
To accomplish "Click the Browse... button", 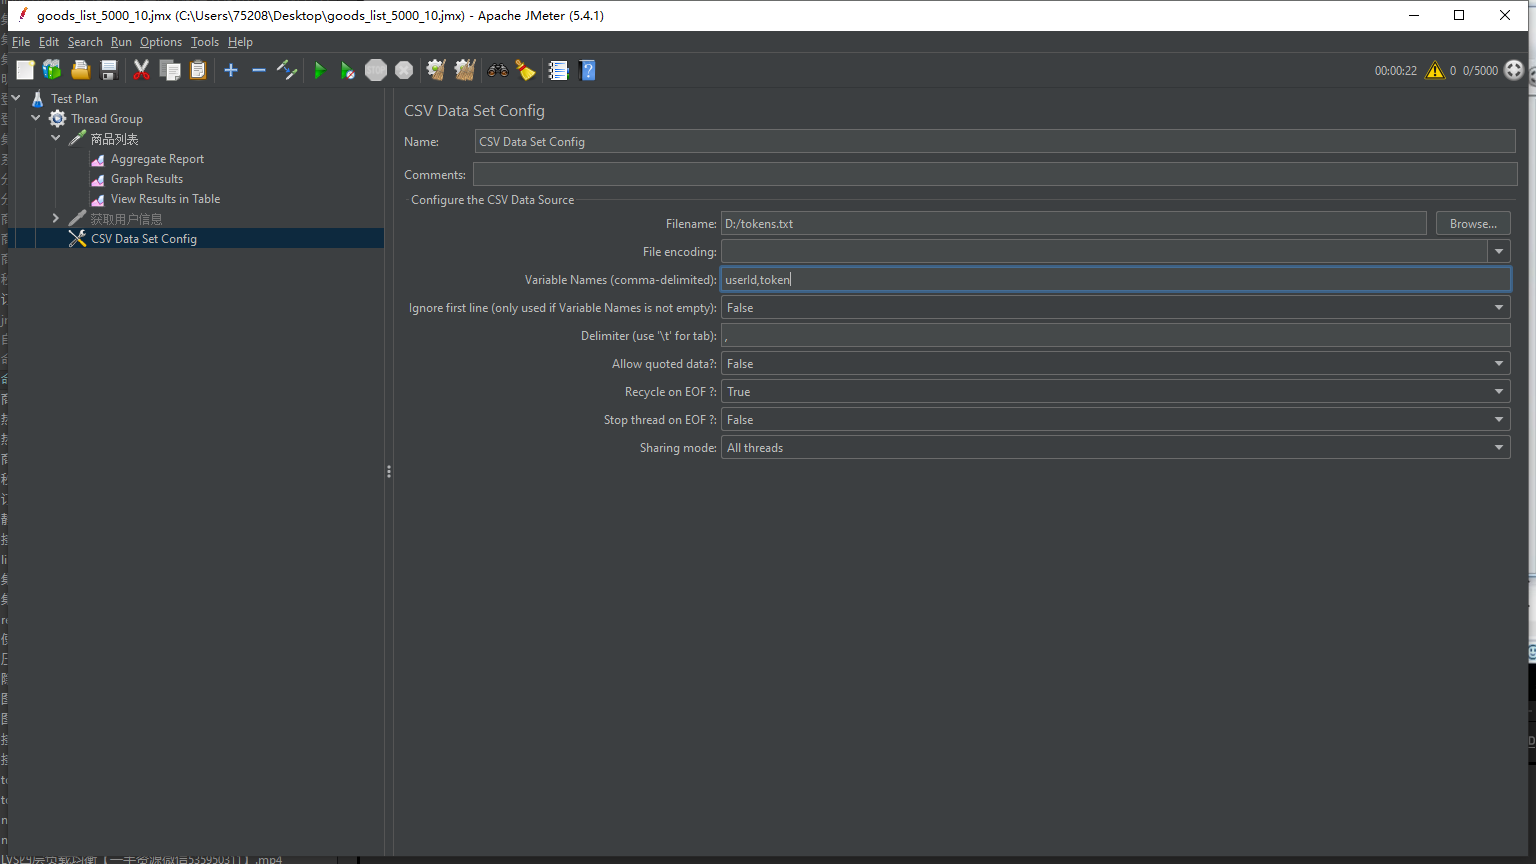I will coord(1473,223).
